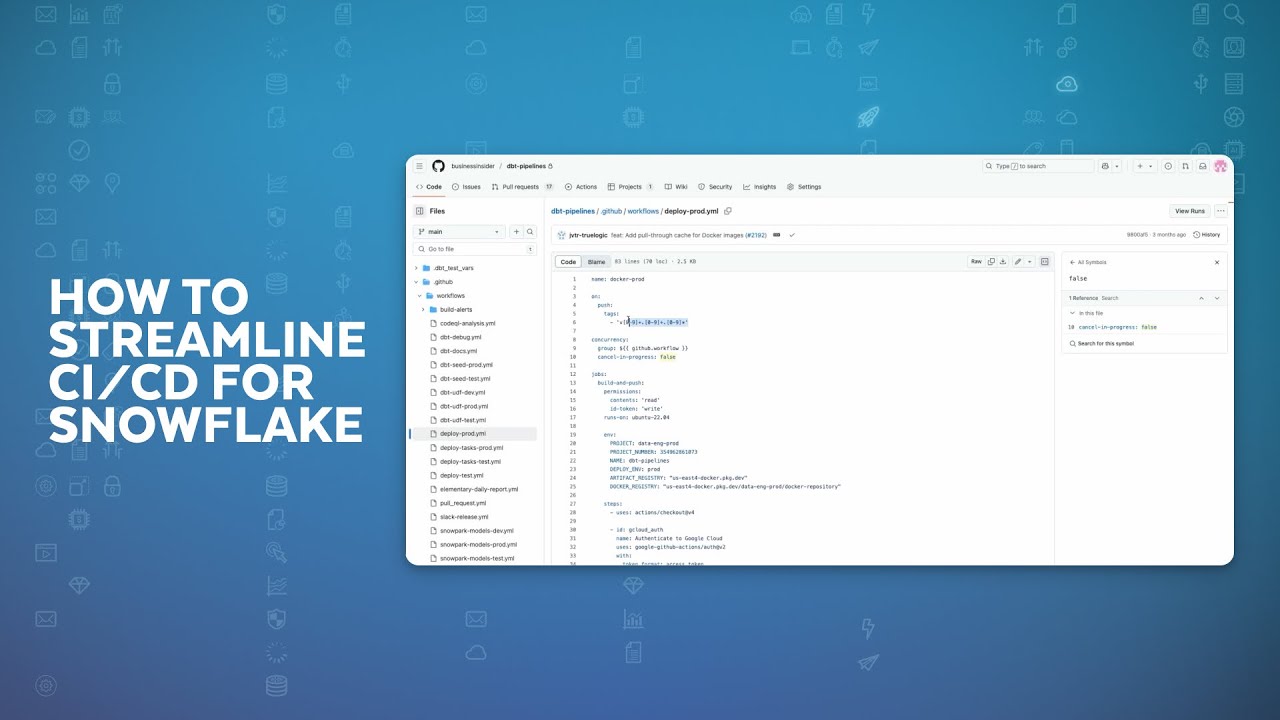
Task: Jump to previous reference arrow
Action: point(1202,298)
